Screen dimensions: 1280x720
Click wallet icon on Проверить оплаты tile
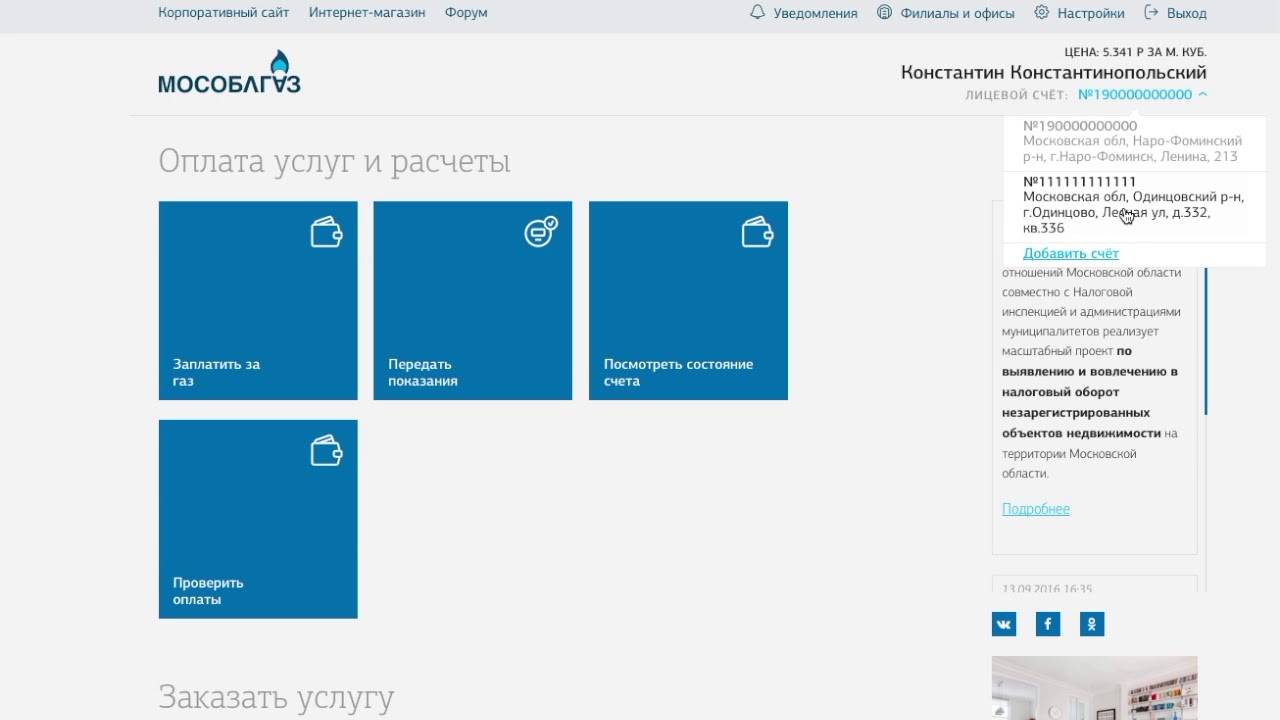coord(326,451)
